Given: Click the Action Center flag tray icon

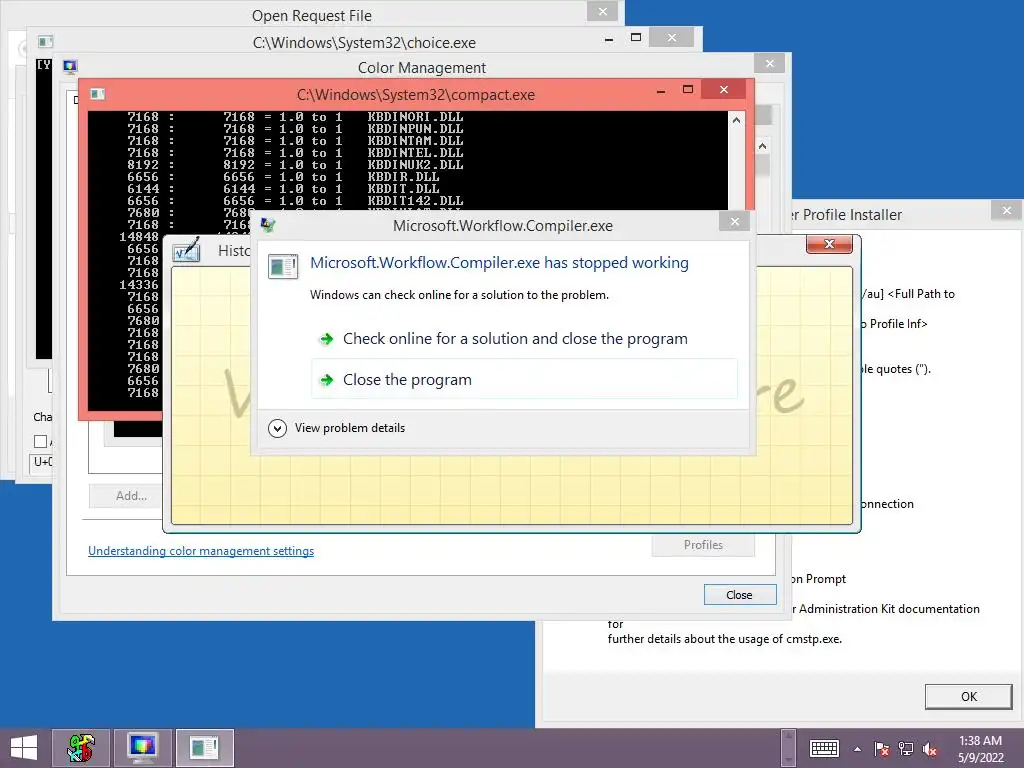Looking at the screenshot, I should pos(881,749).
